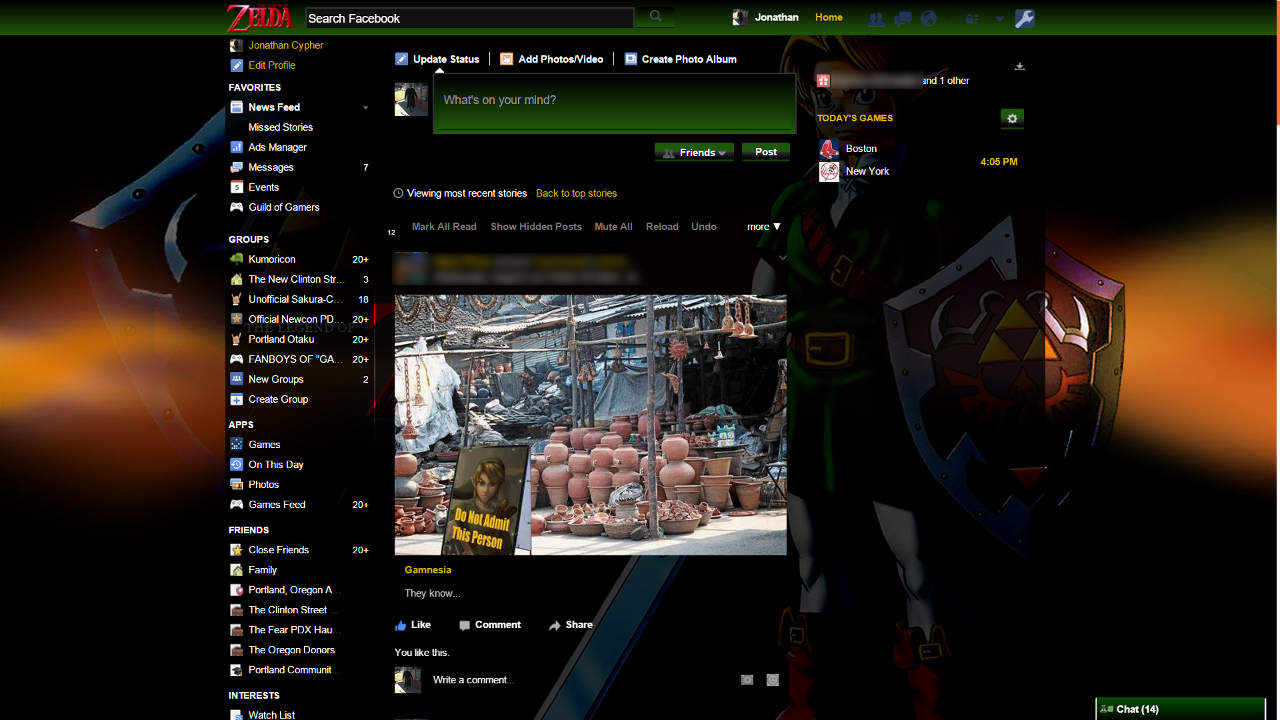The width and height of the screenshot is (1280, 720).
Task: Click the Kumoricon group icon
Action: pyautogui.click(x=236, y=259)
